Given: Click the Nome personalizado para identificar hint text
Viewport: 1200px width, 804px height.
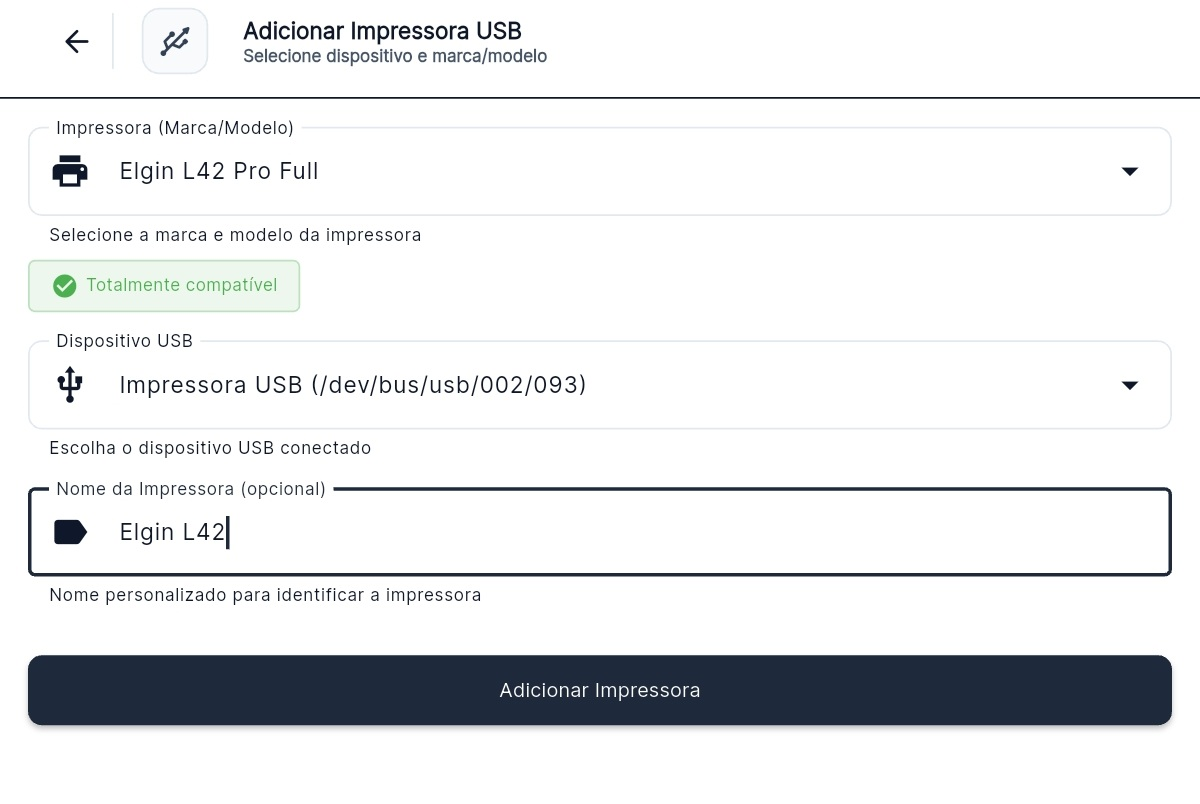Looking at the screenshot, I should 265,595.
